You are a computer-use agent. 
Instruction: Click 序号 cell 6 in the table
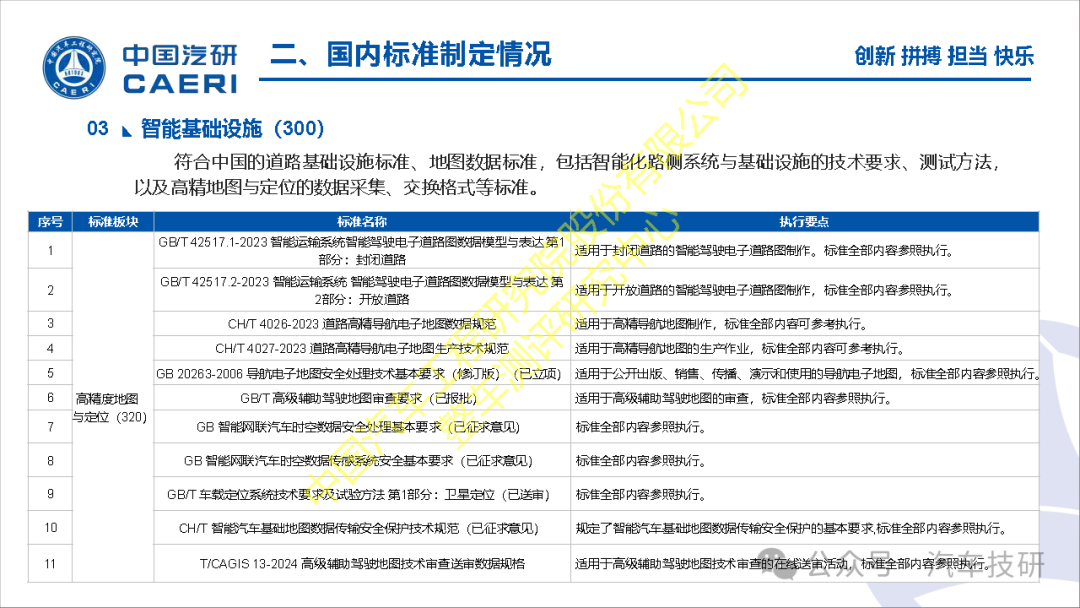(50, 398)
